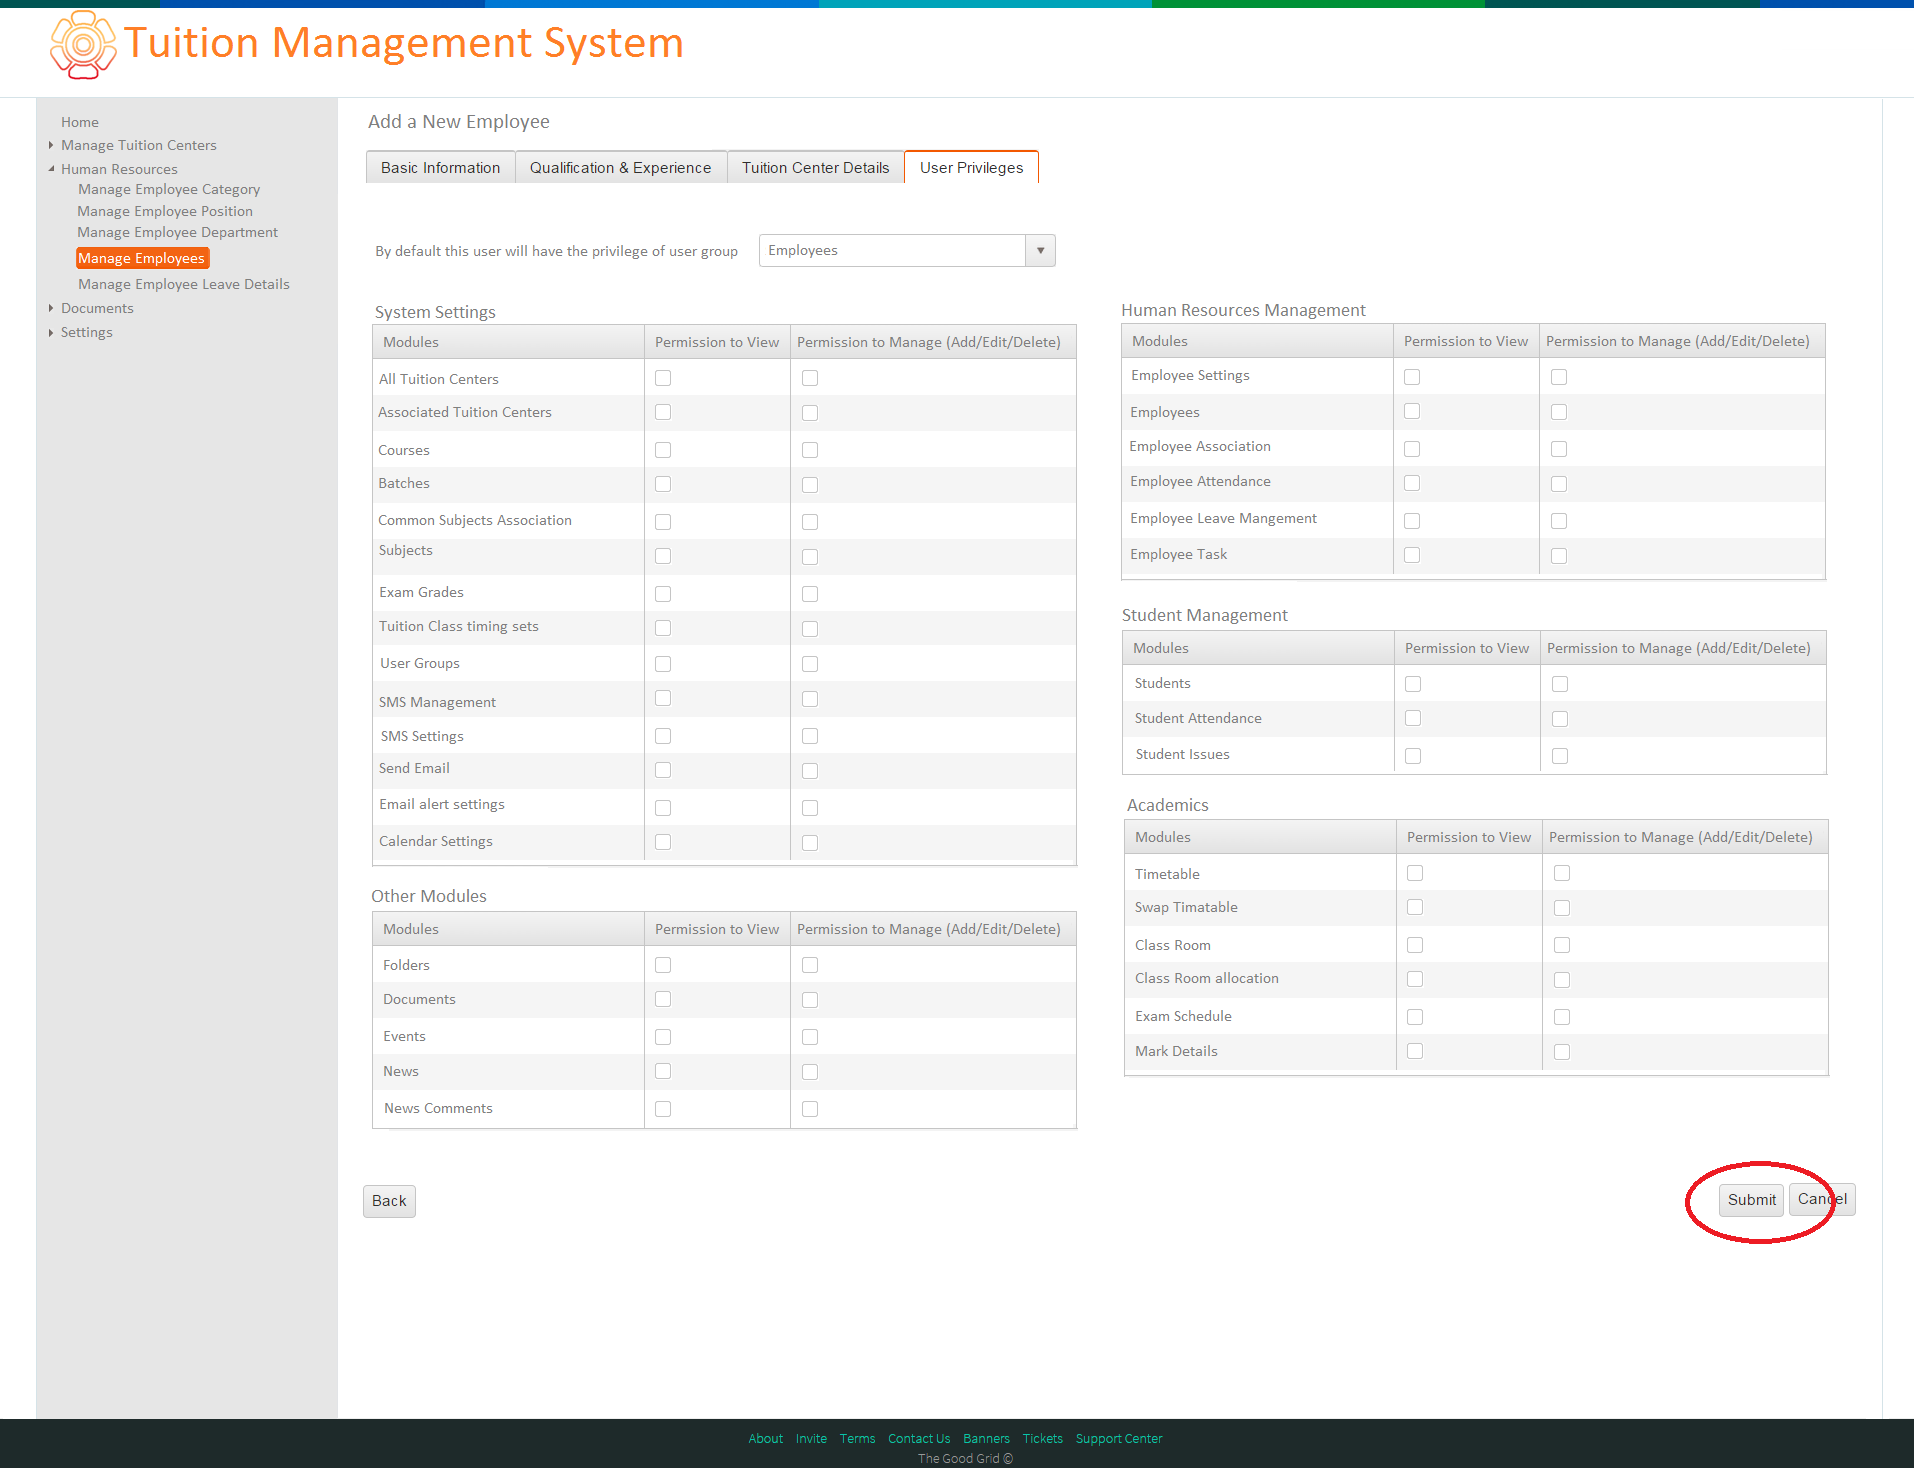
Task: Open Manage Employee Leave Details in sidebar
Action: tap(184, 284)
